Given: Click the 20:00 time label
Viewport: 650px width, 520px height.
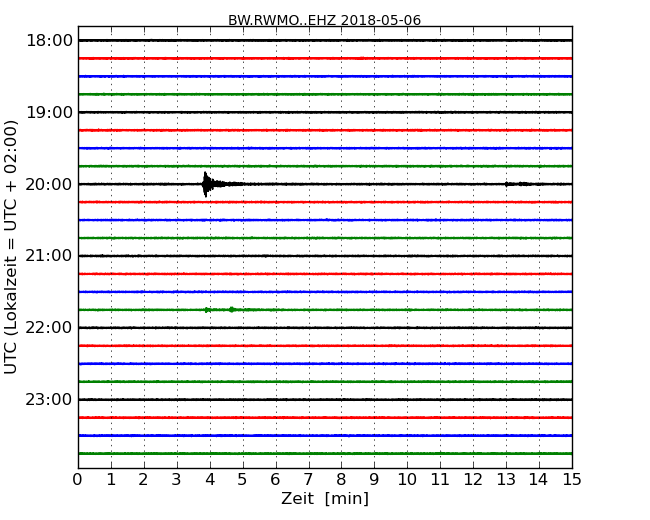Looking at the screenshot, I should tap(49, 184).
